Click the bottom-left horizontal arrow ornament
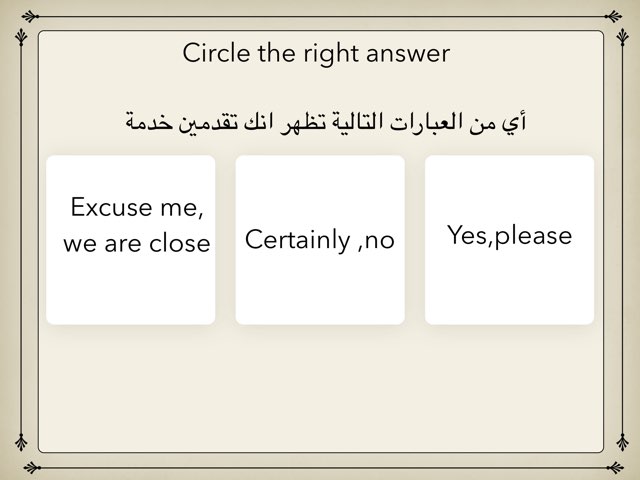The image size is (640, 480). coord(32,467)
